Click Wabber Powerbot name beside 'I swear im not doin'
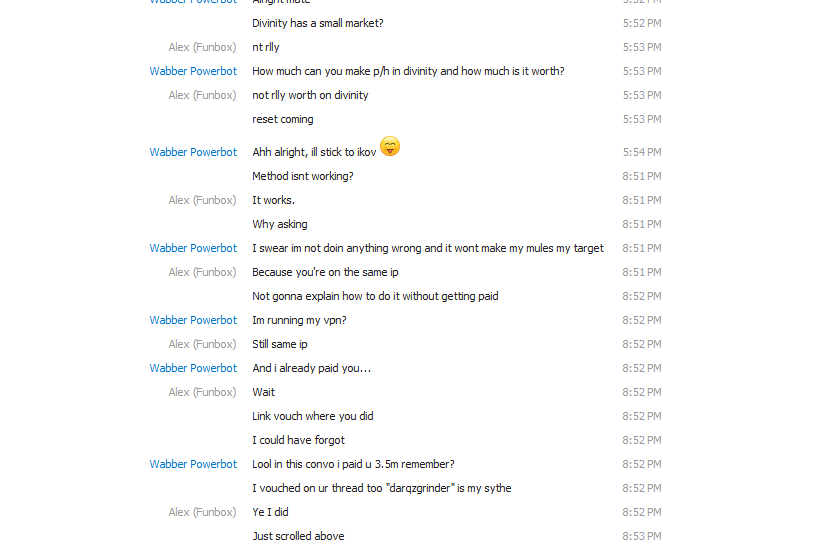This screenshot has width=825, height=547. point(193,248)
